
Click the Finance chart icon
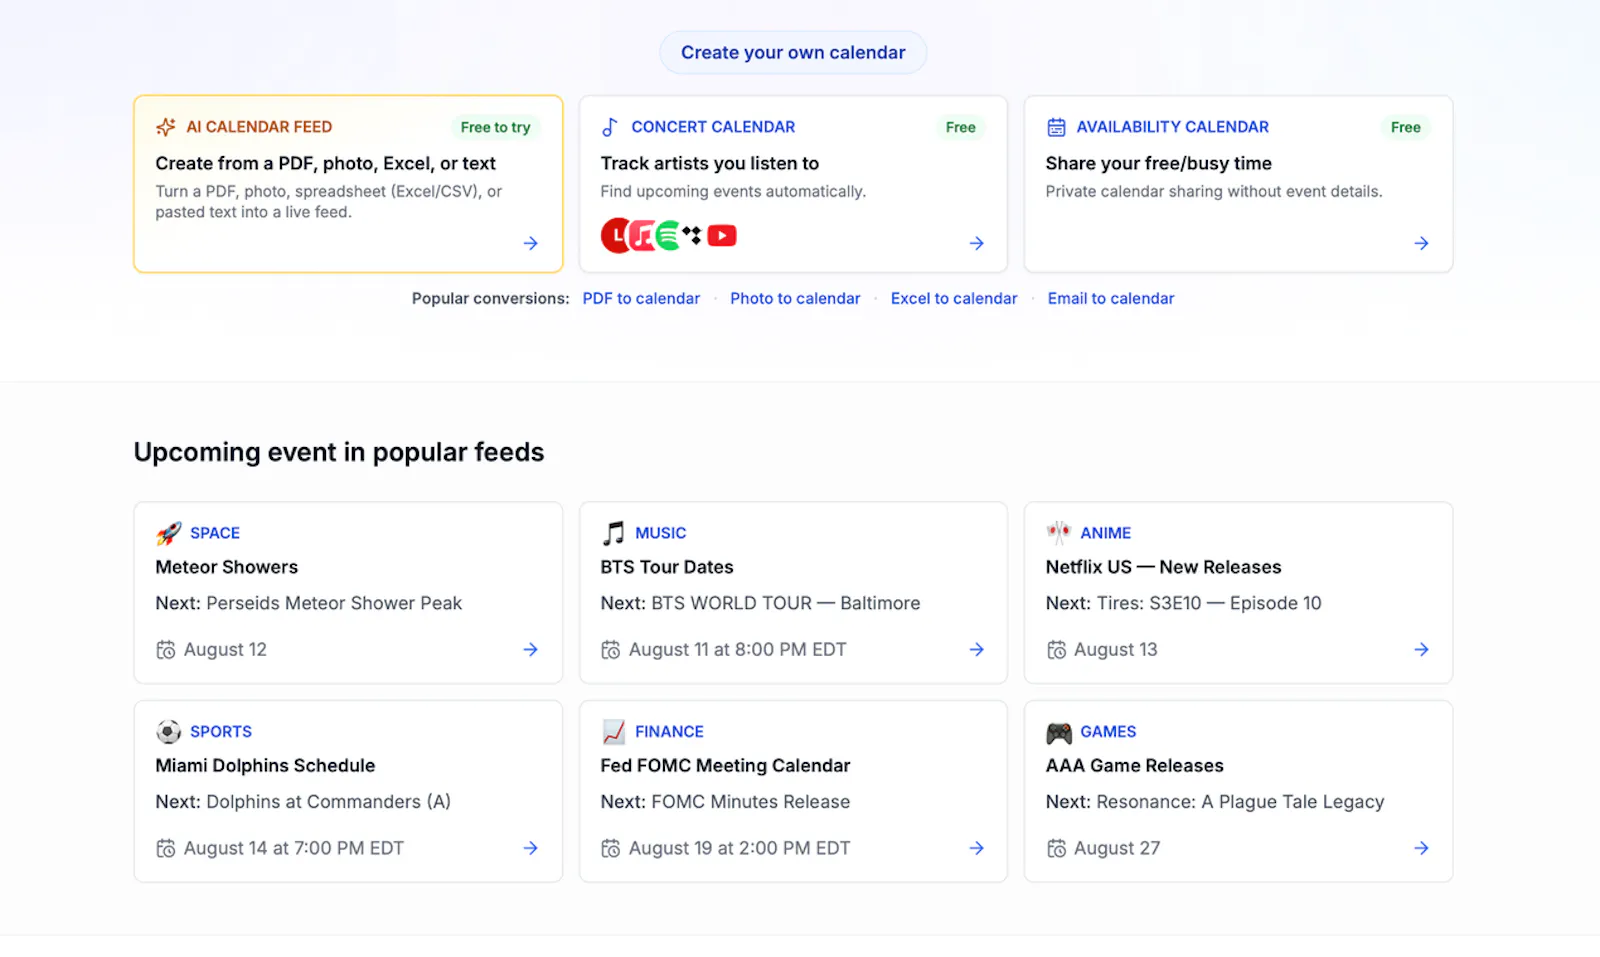614,732
